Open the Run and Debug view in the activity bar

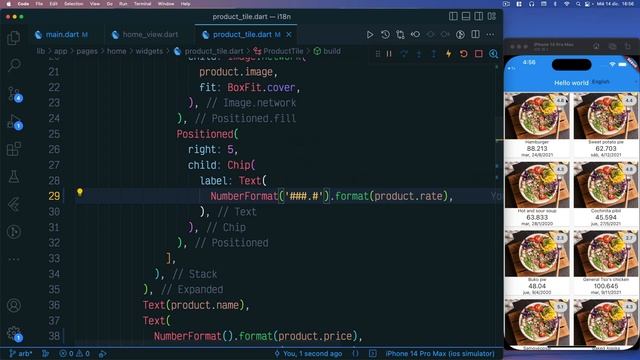(15, 122)
